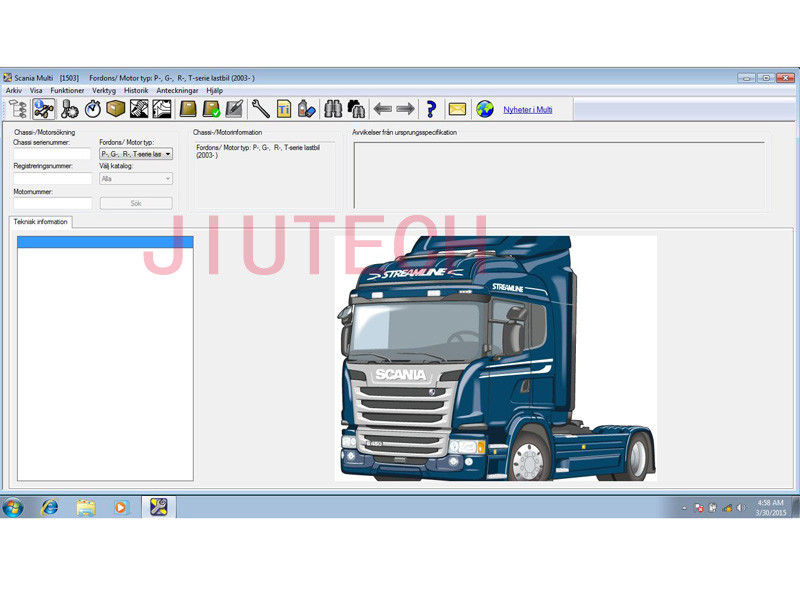
Task: Click the Scania Streamline truck image
Action: [x=496, y=358]
